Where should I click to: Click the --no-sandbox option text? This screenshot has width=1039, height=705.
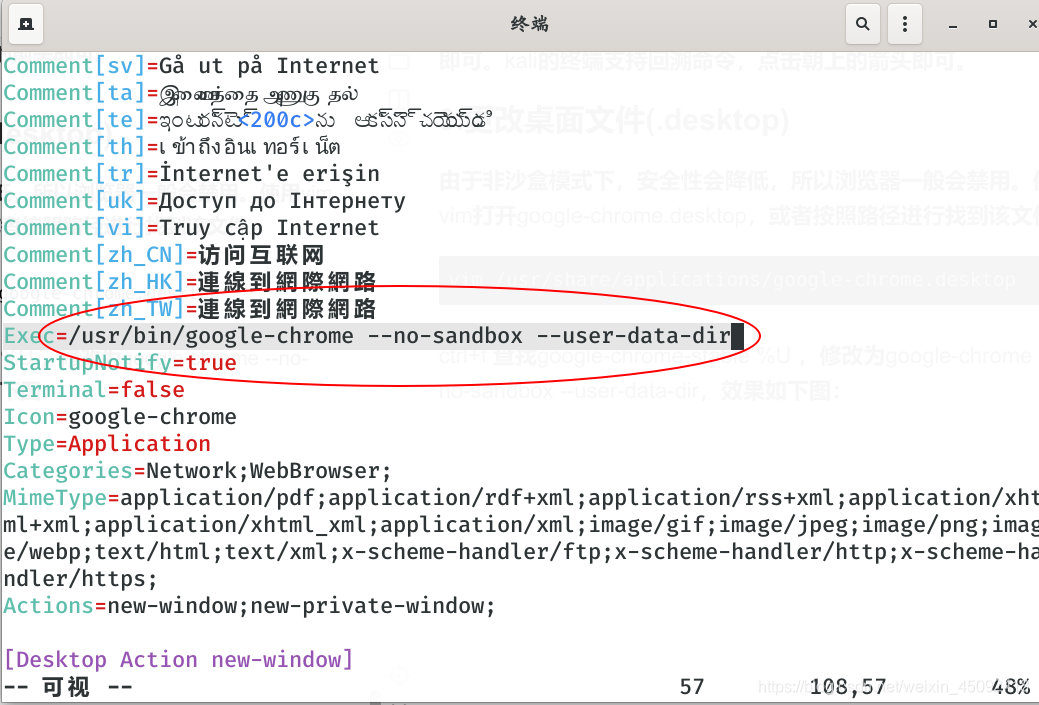pyautogui.click(x=445, y=336)
